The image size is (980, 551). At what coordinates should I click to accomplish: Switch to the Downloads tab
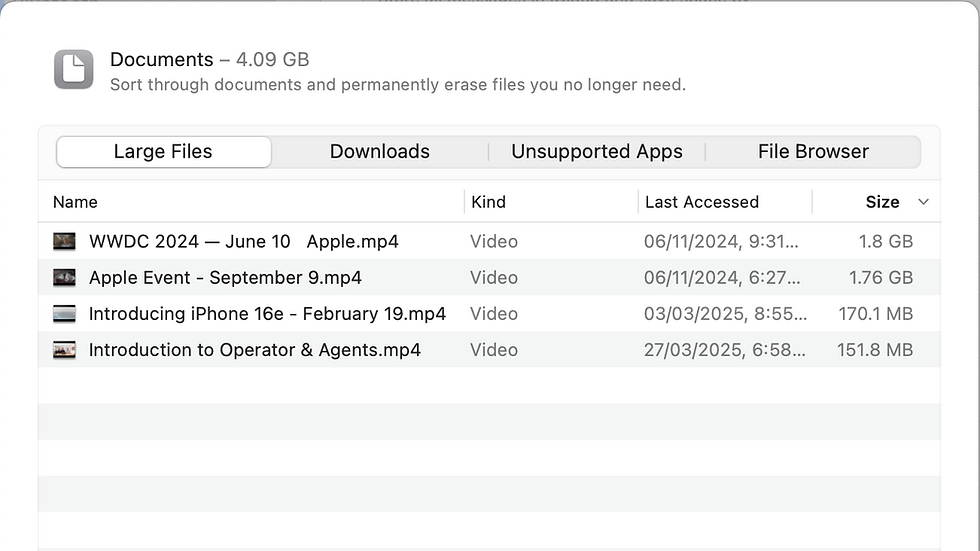coord(379,152)
